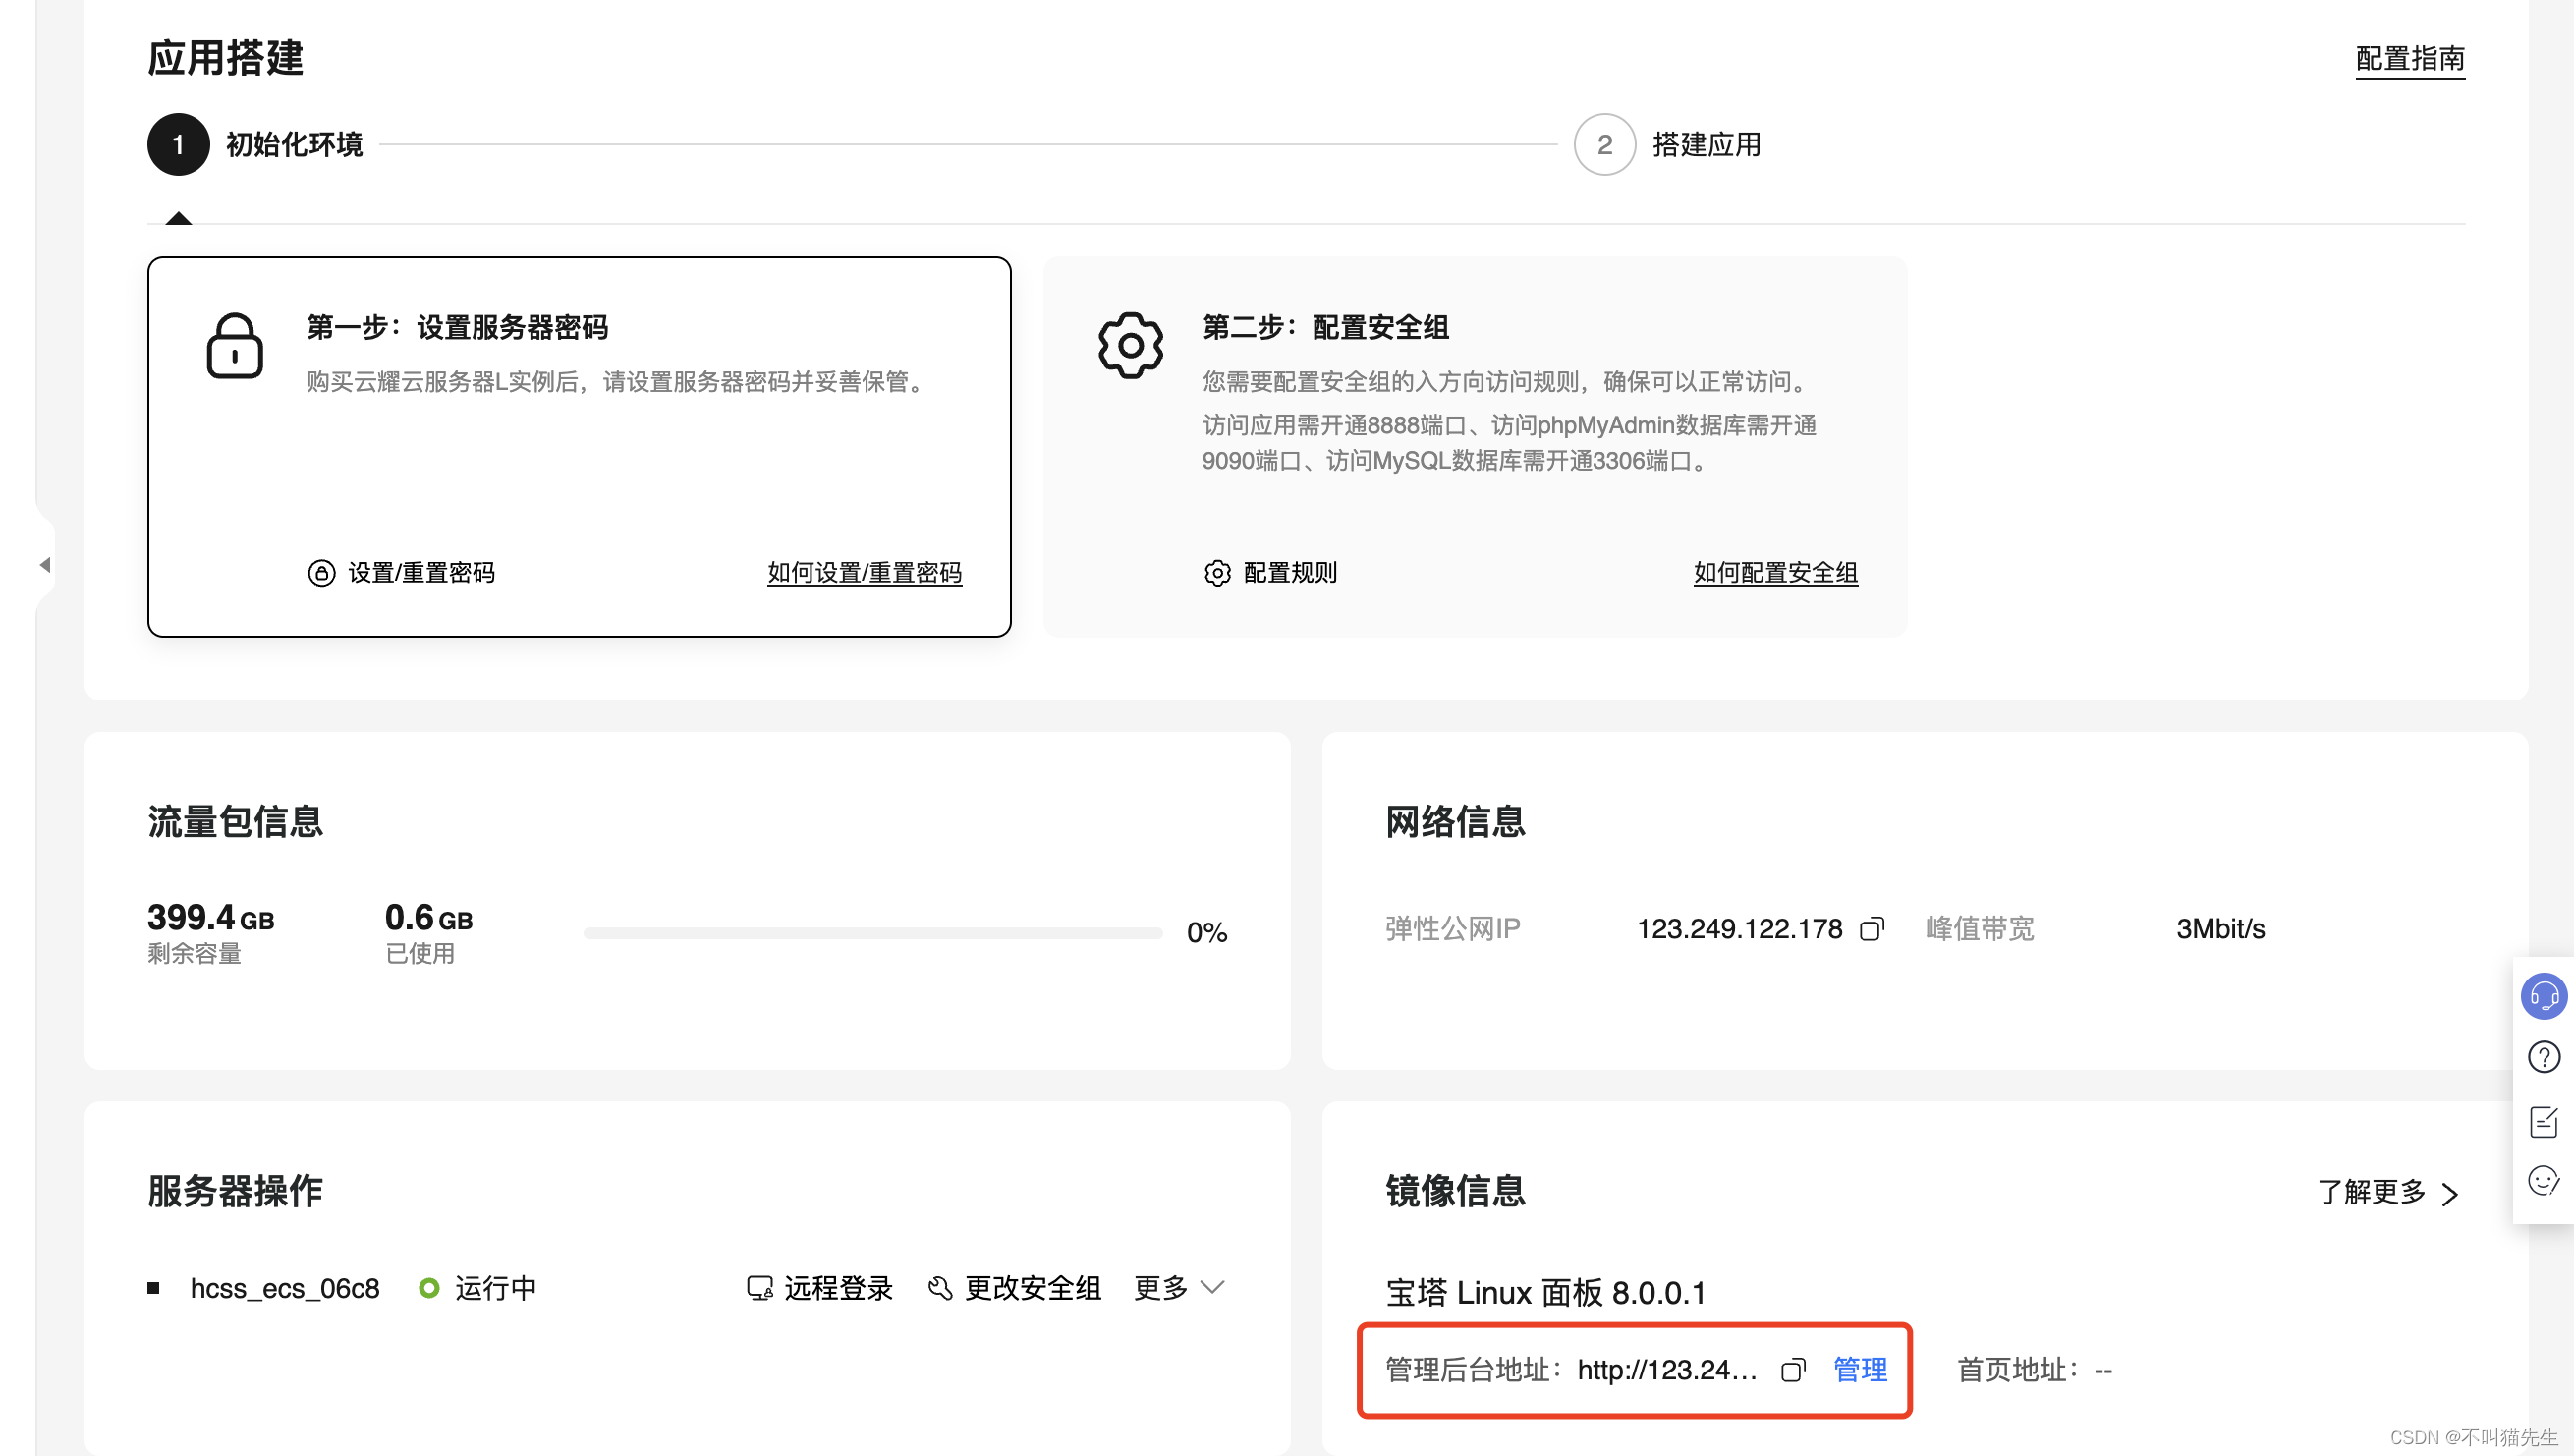Click the traffic usage progress bar
The image size is (2574, 1456).
[873, 933]
